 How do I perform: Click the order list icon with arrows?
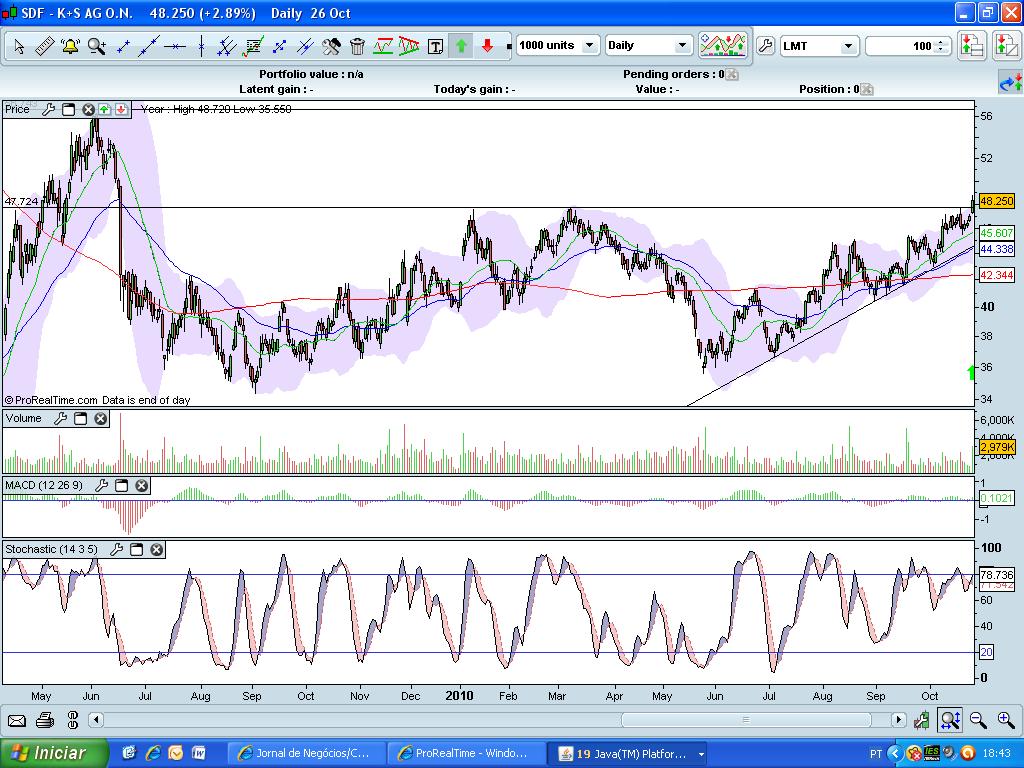(972, 46)
